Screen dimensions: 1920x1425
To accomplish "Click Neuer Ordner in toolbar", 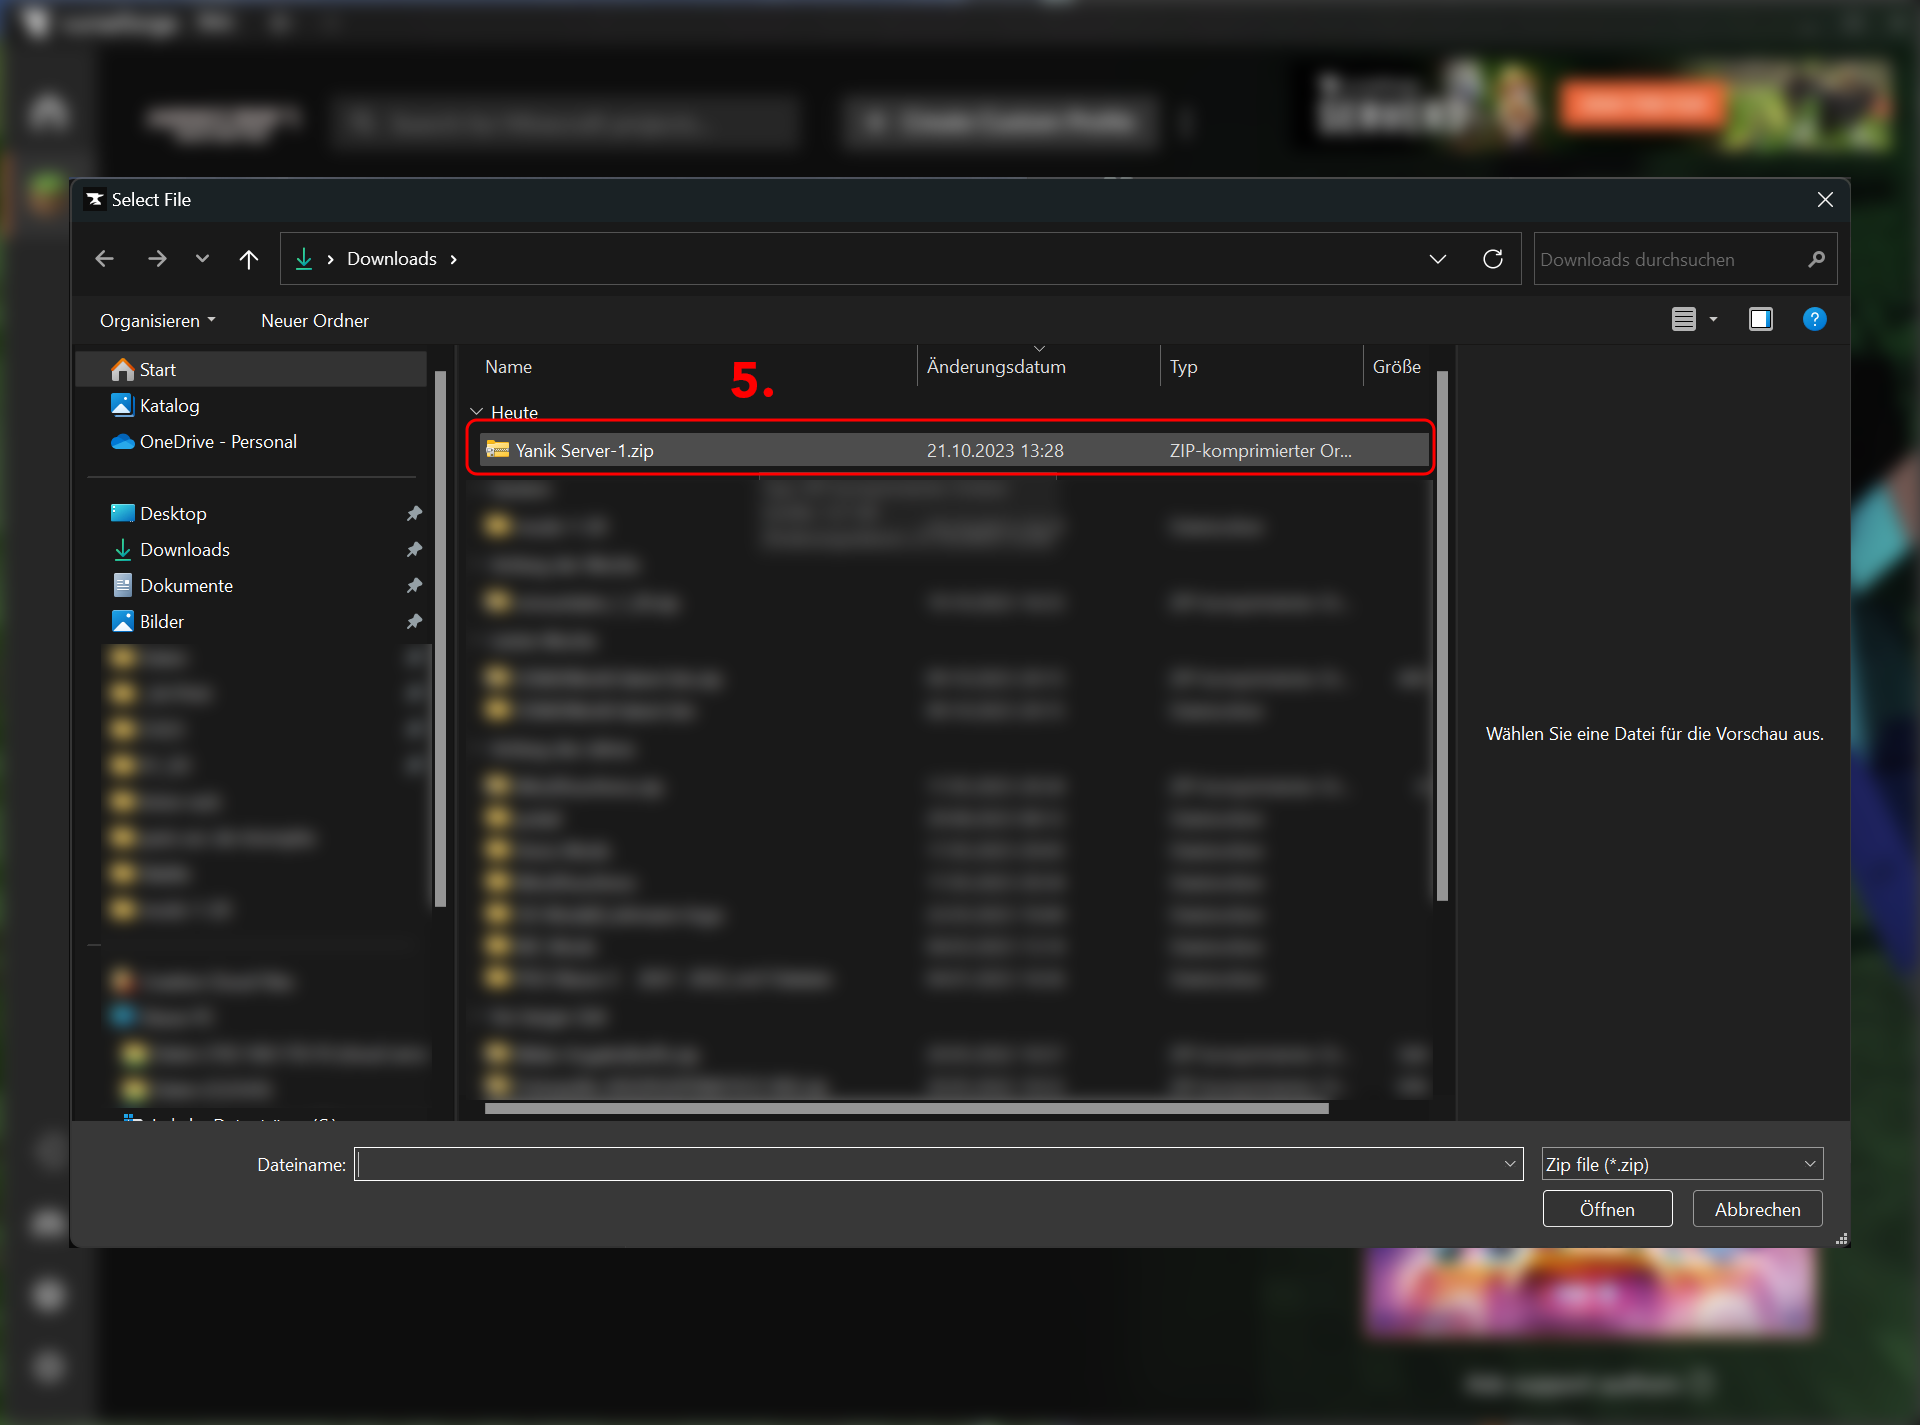I will [314, 321].
